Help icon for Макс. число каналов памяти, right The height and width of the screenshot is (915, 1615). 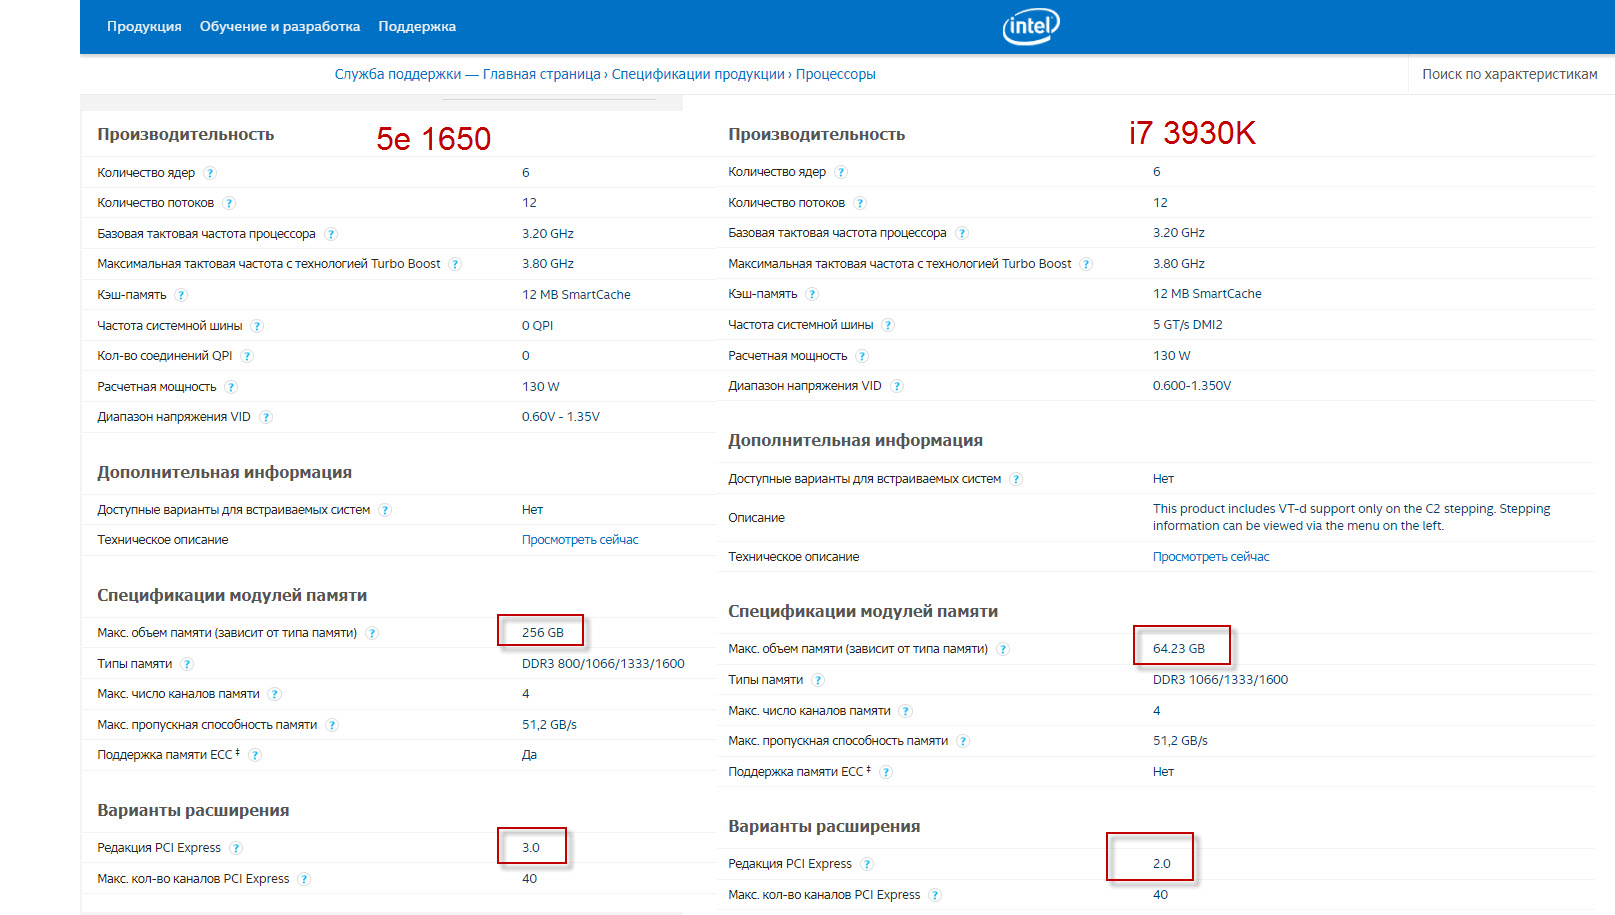coord(906,711)
